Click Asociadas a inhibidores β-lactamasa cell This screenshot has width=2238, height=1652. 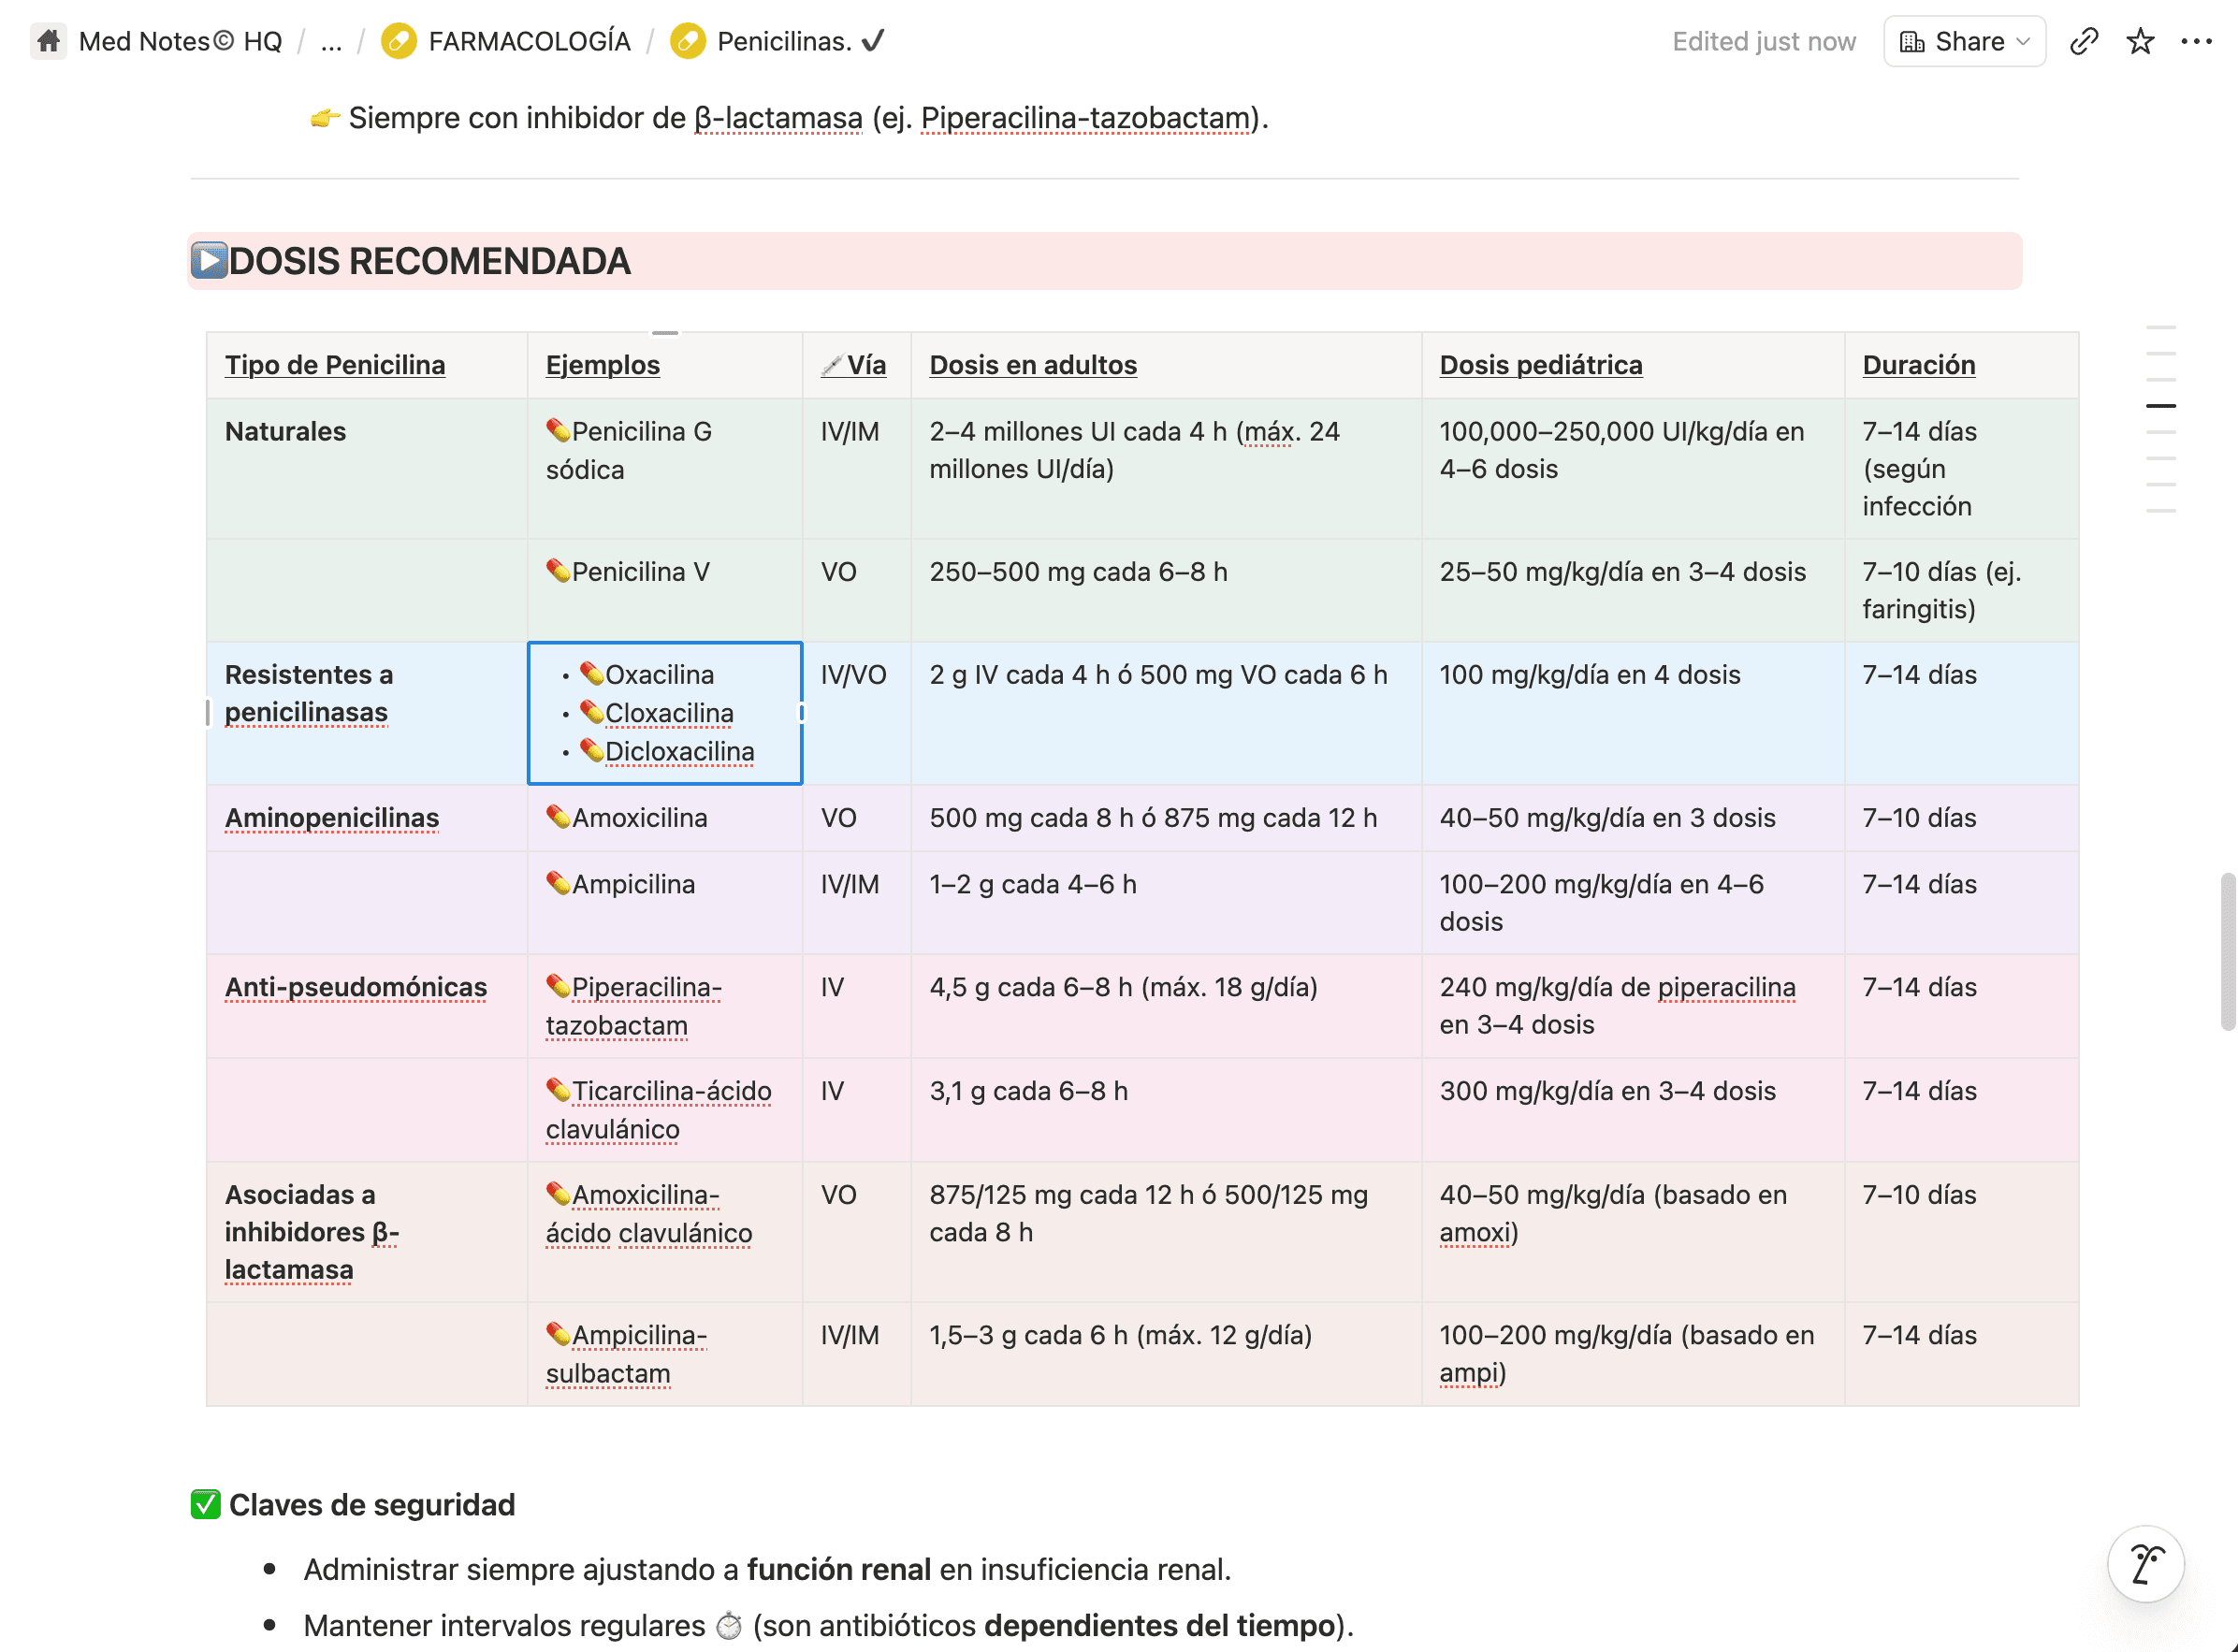[367, 1232]
